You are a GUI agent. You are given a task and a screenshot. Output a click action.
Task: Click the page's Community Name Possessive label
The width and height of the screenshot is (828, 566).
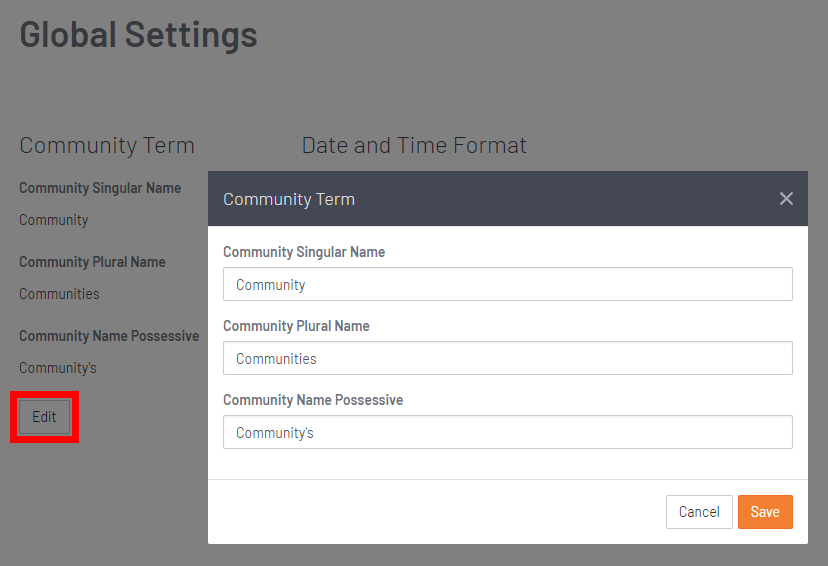[109, 336]
